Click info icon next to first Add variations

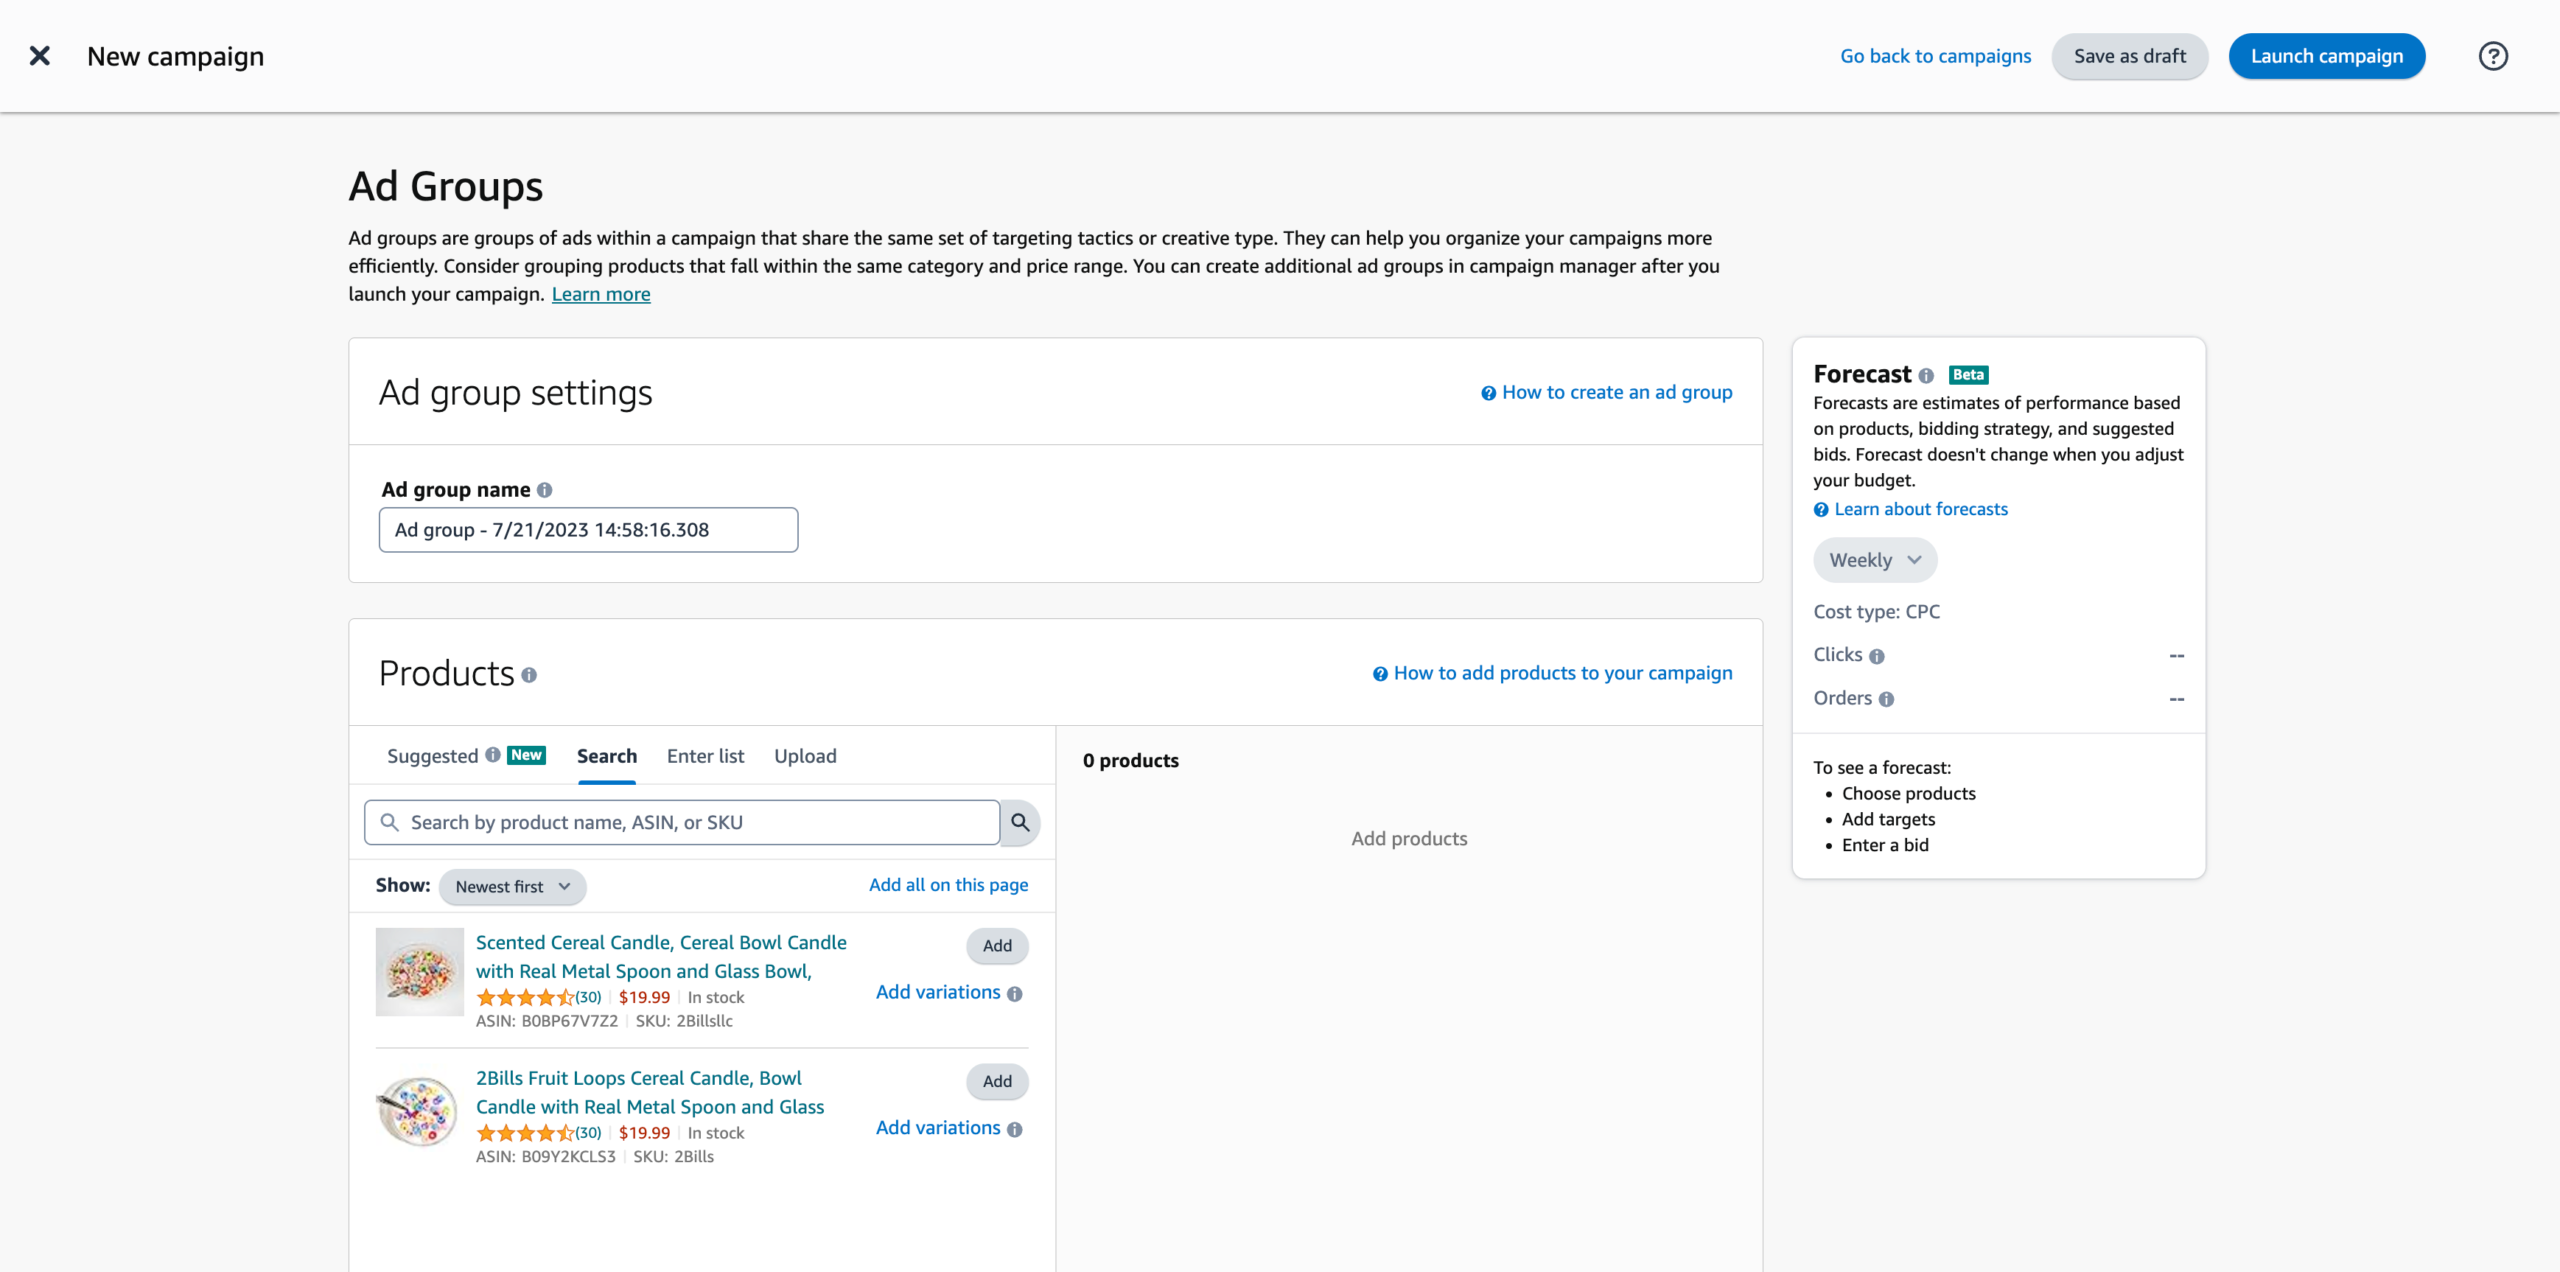point(1015,994)
